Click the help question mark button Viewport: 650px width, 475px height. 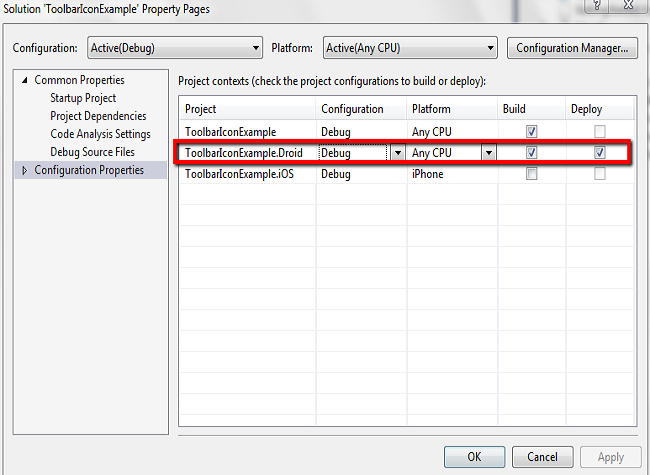pyautogui.click(x=597, y=5)
